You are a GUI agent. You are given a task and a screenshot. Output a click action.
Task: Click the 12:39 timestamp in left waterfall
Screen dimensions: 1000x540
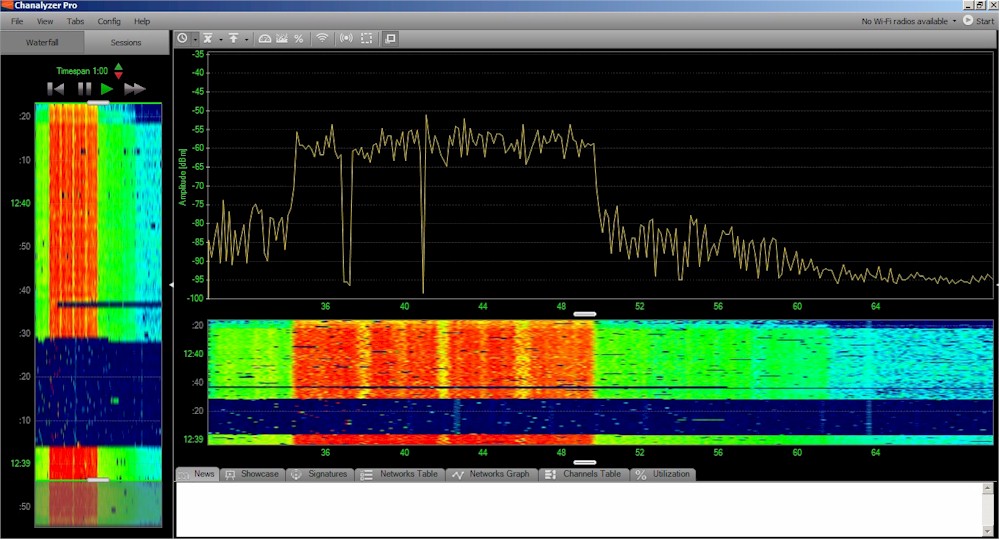[20, 463]
